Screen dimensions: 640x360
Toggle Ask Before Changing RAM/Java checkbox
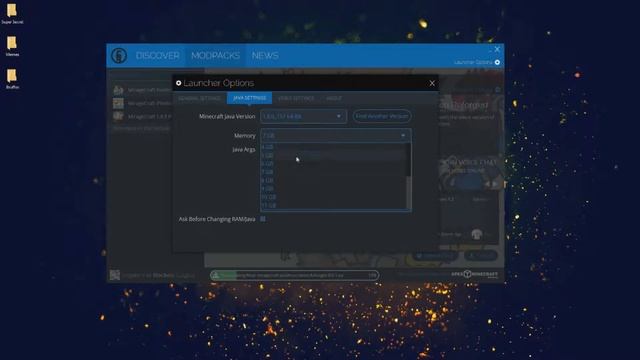(263, 219)
